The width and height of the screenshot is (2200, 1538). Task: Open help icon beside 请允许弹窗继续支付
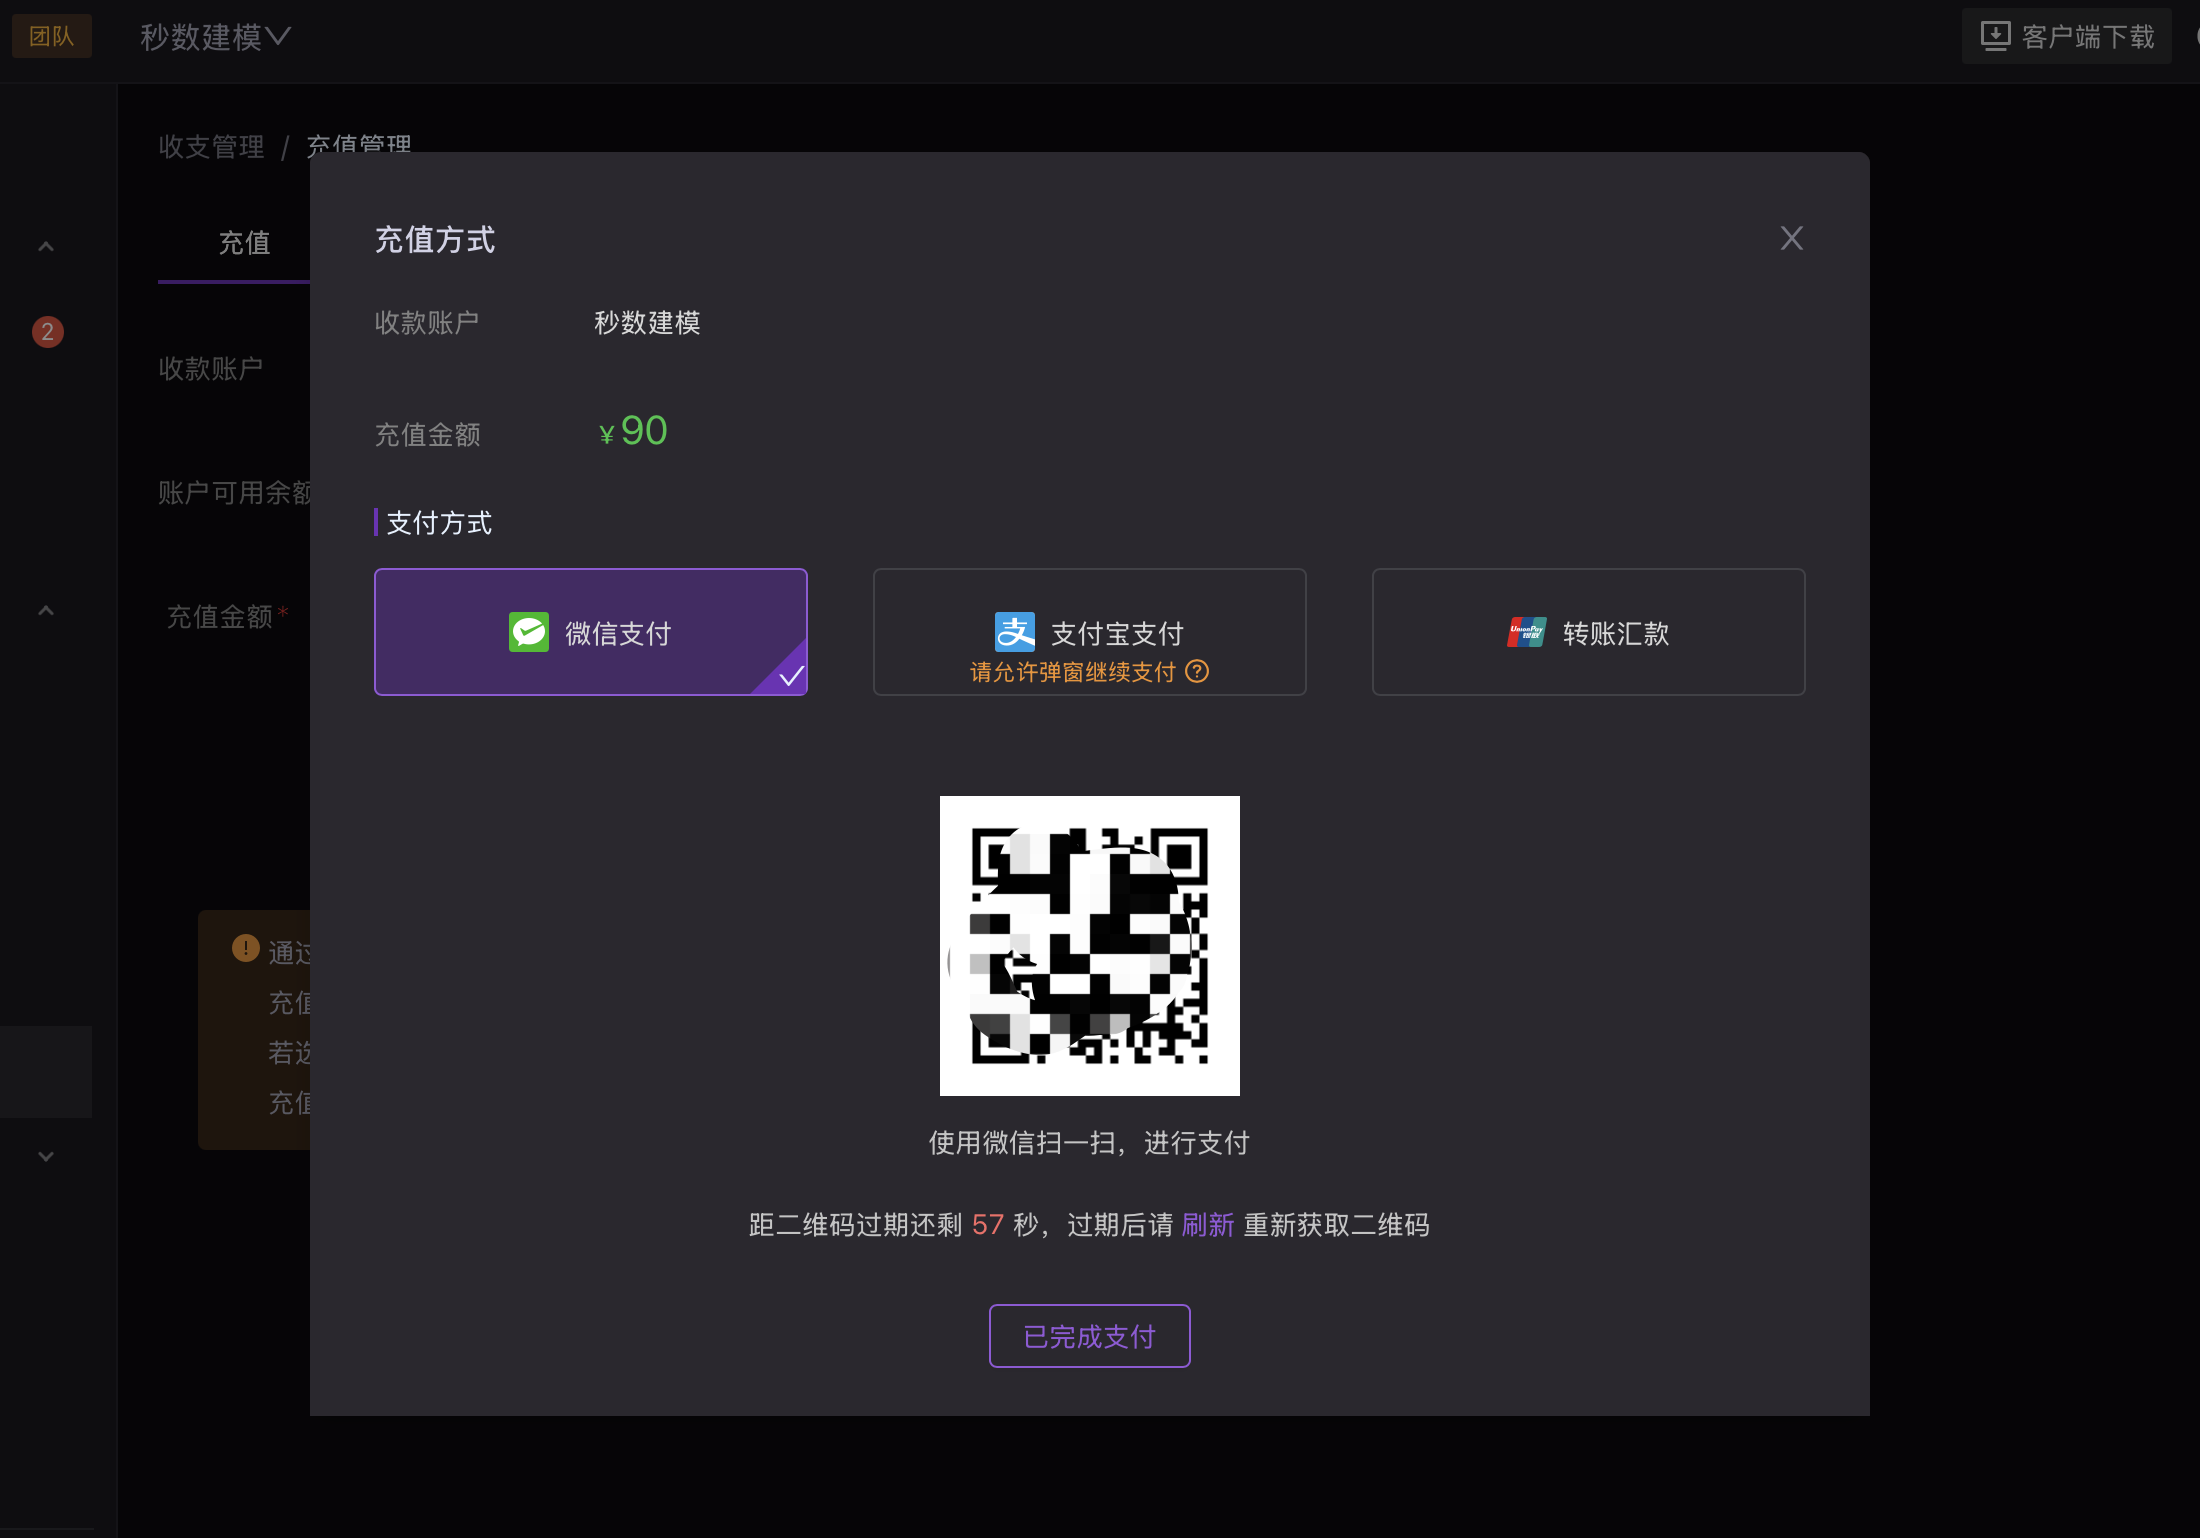tap(1197, 671)
